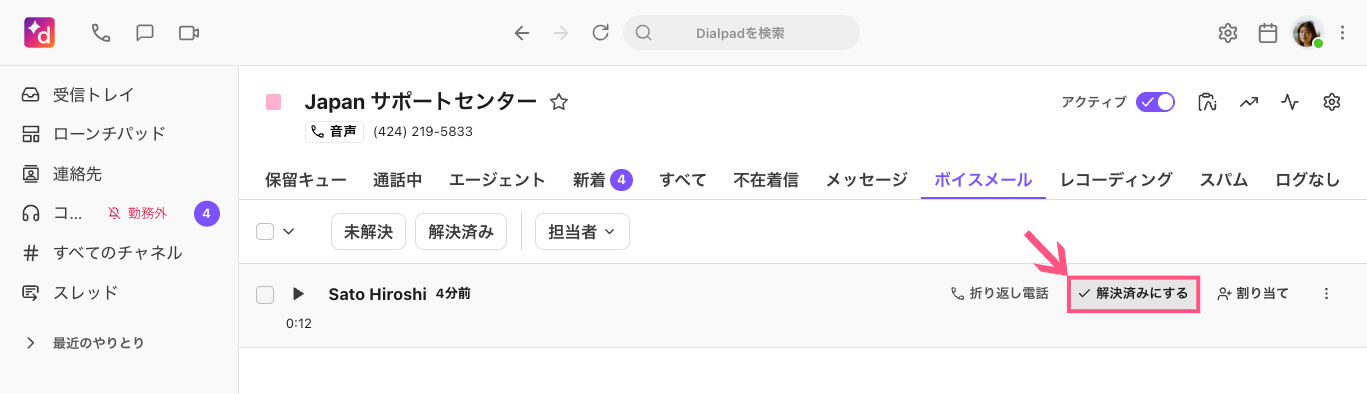Viewport: 1367px width, 394px height.
Task: Filter by 解決済み button
Action: tap(461, 231)
